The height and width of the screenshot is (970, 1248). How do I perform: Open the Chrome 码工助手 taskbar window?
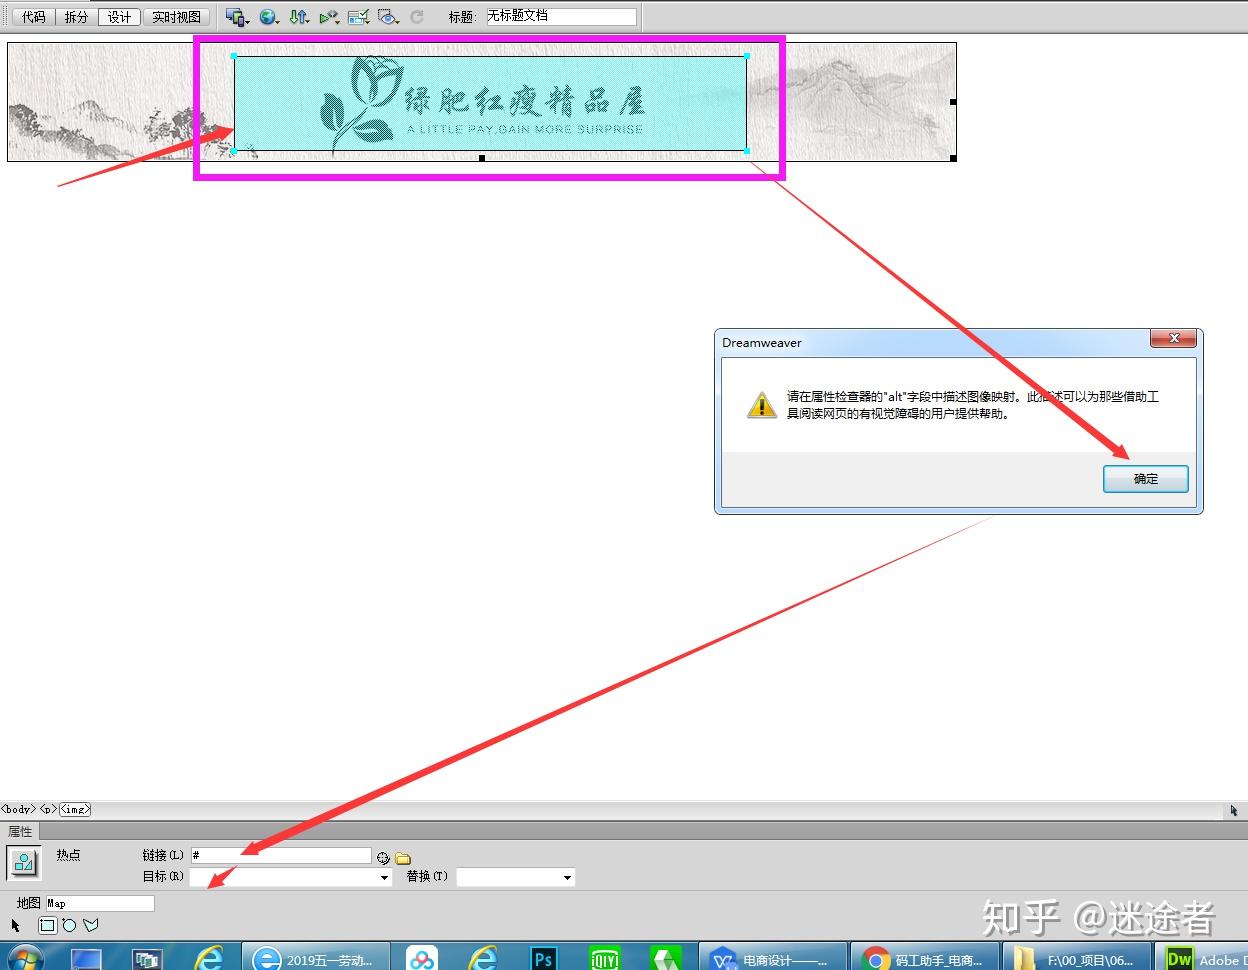924,958
